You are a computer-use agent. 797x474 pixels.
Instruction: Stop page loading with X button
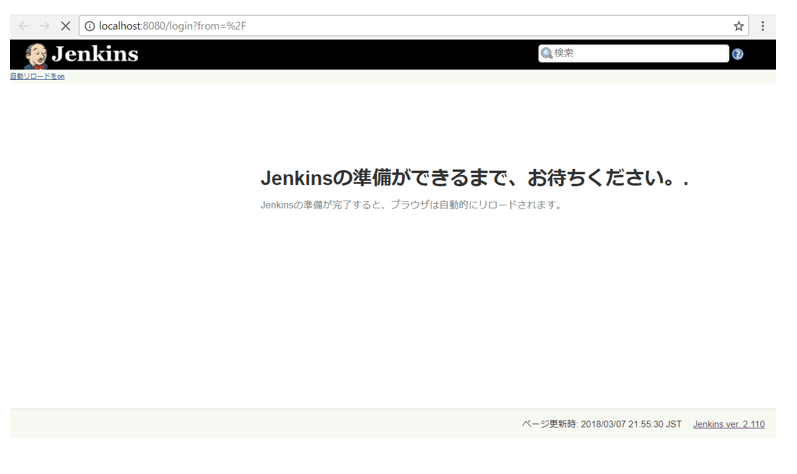66,26
